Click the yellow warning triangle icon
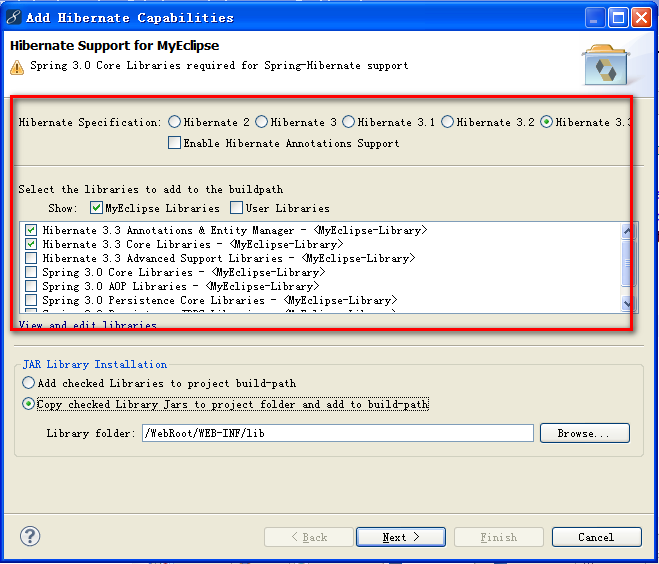659x564 pixels. point(17,67)
